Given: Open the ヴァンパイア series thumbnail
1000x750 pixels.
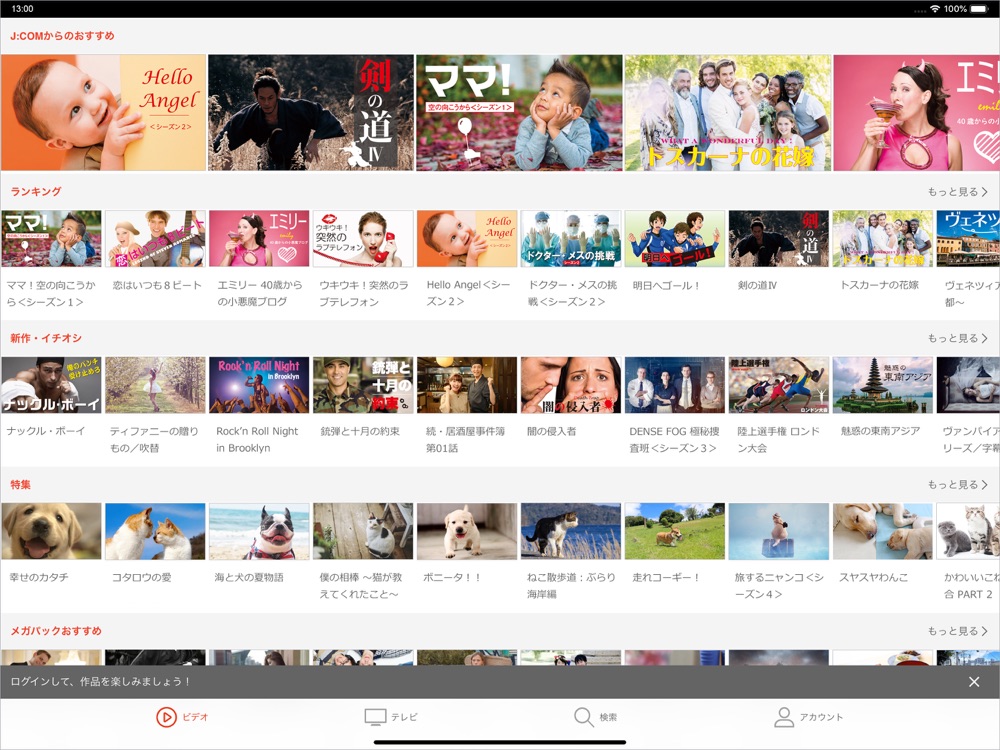Looking at the screenshot, I should tap(968, 385).
